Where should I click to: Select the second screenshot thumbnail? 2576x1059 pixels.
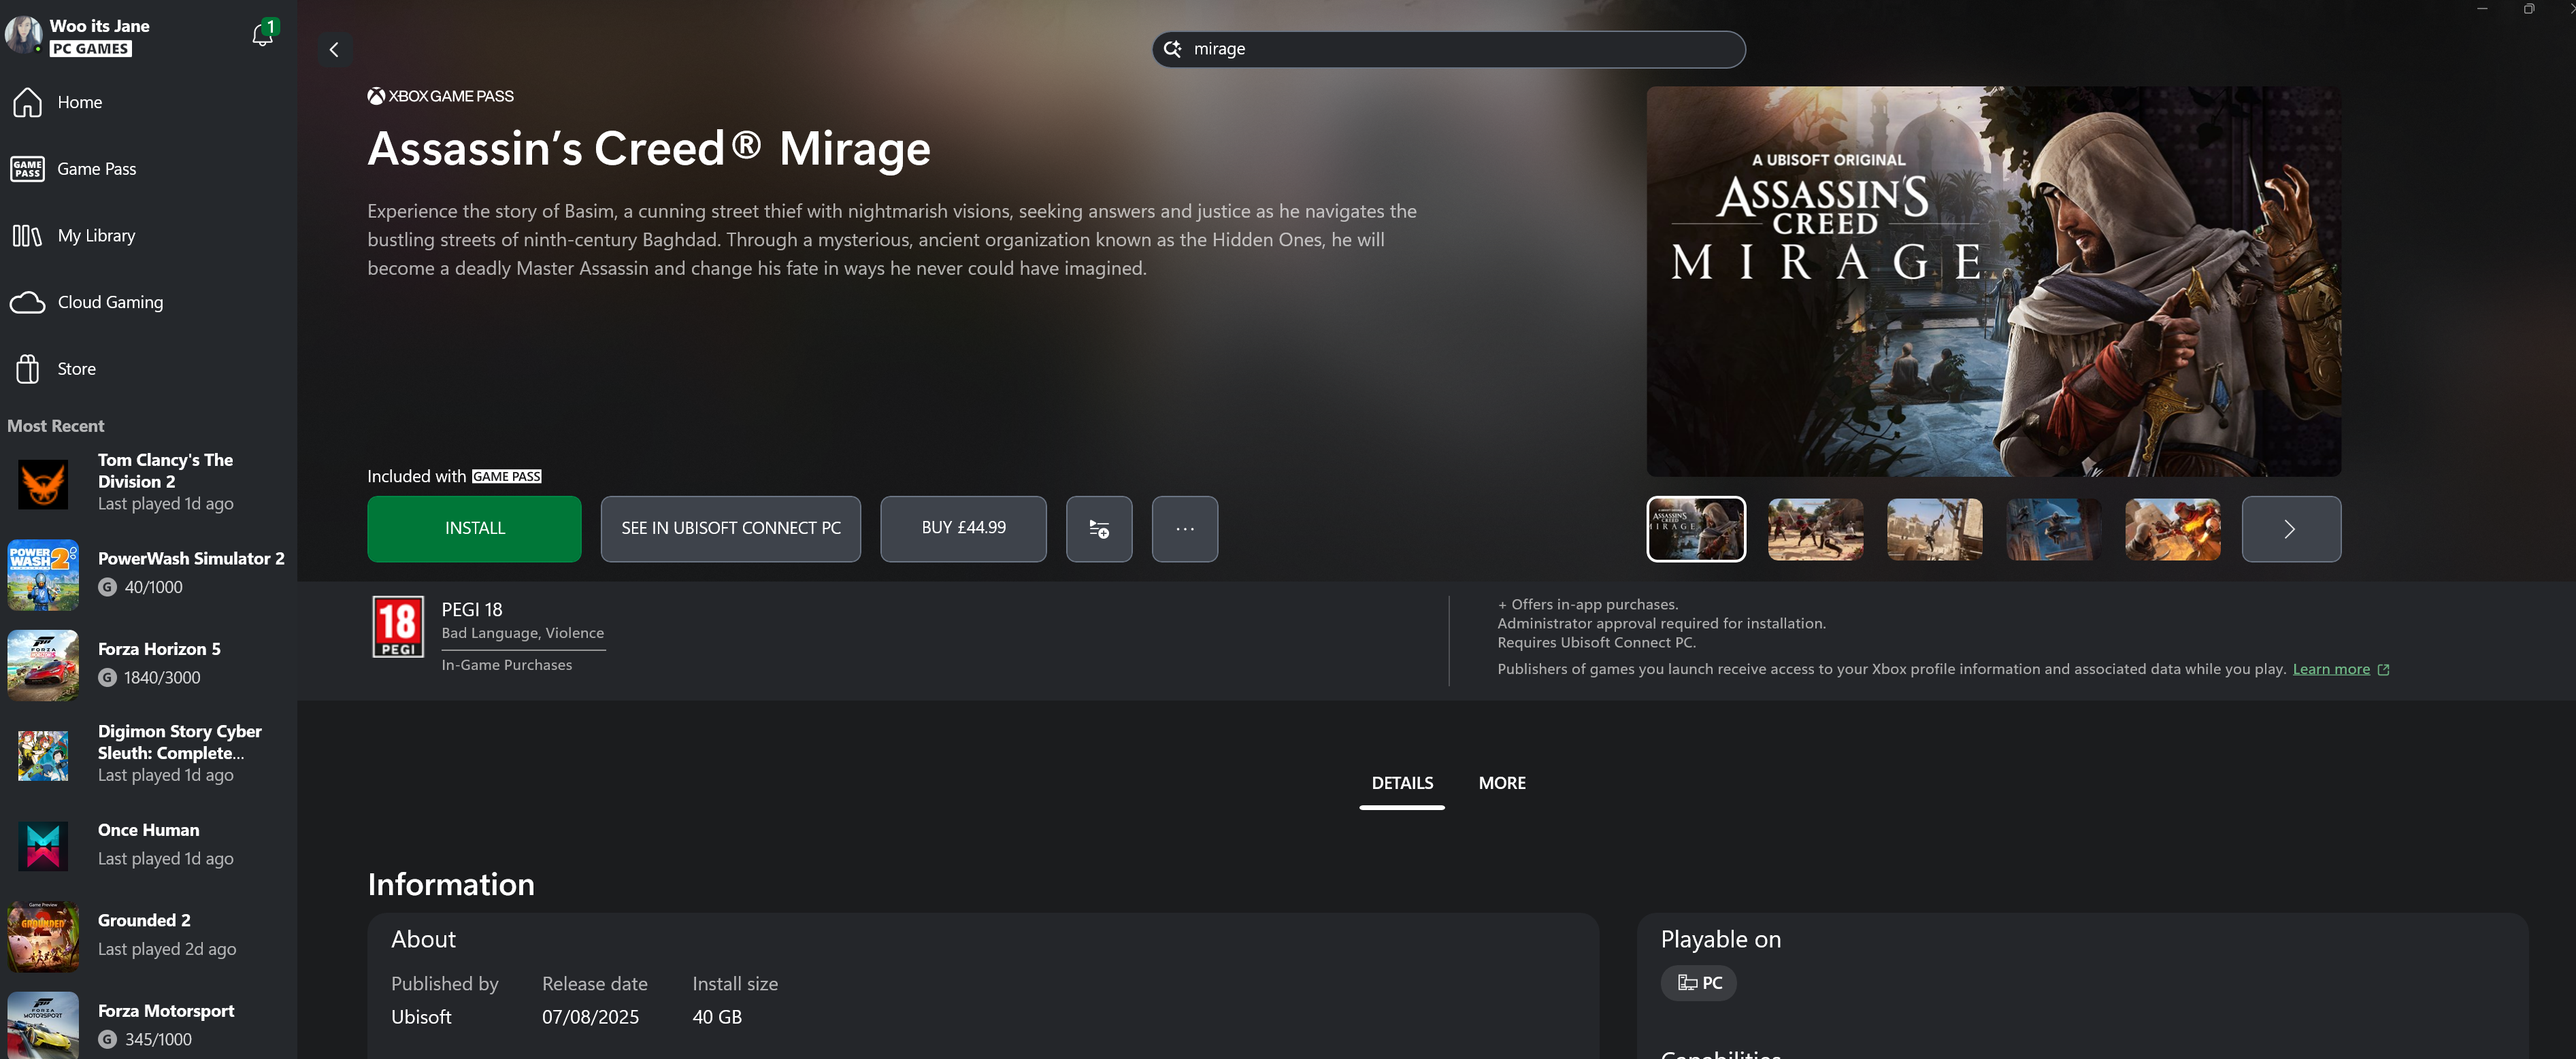(x=1815, y=528)
